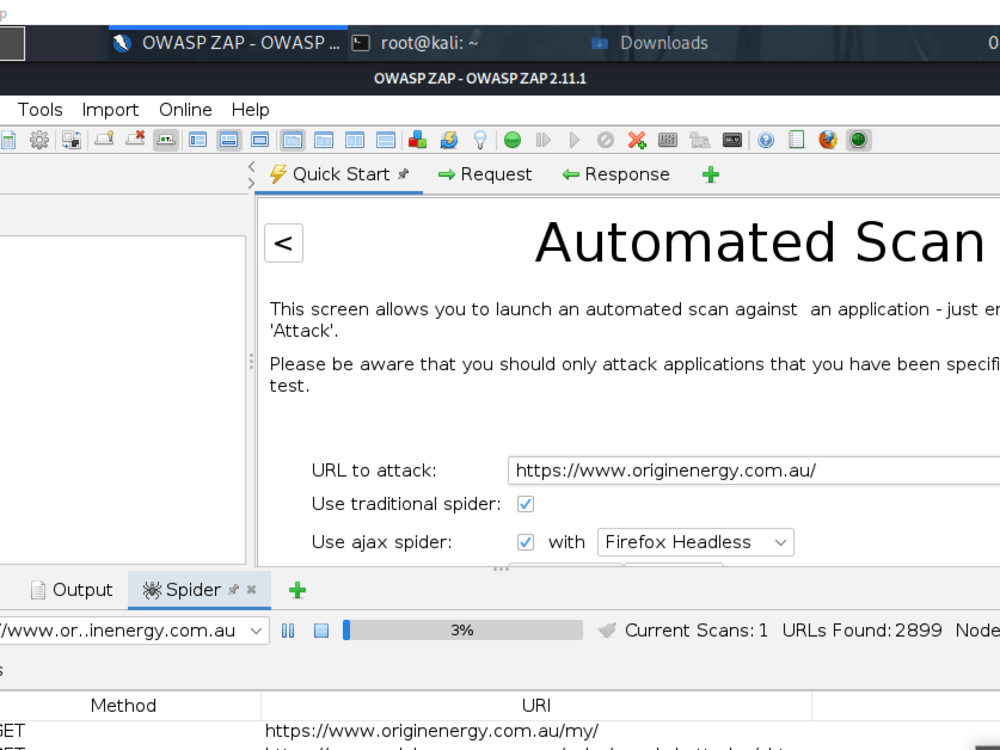Close the Spider tab with its x
1000x750 pixels.
(252, 589)
